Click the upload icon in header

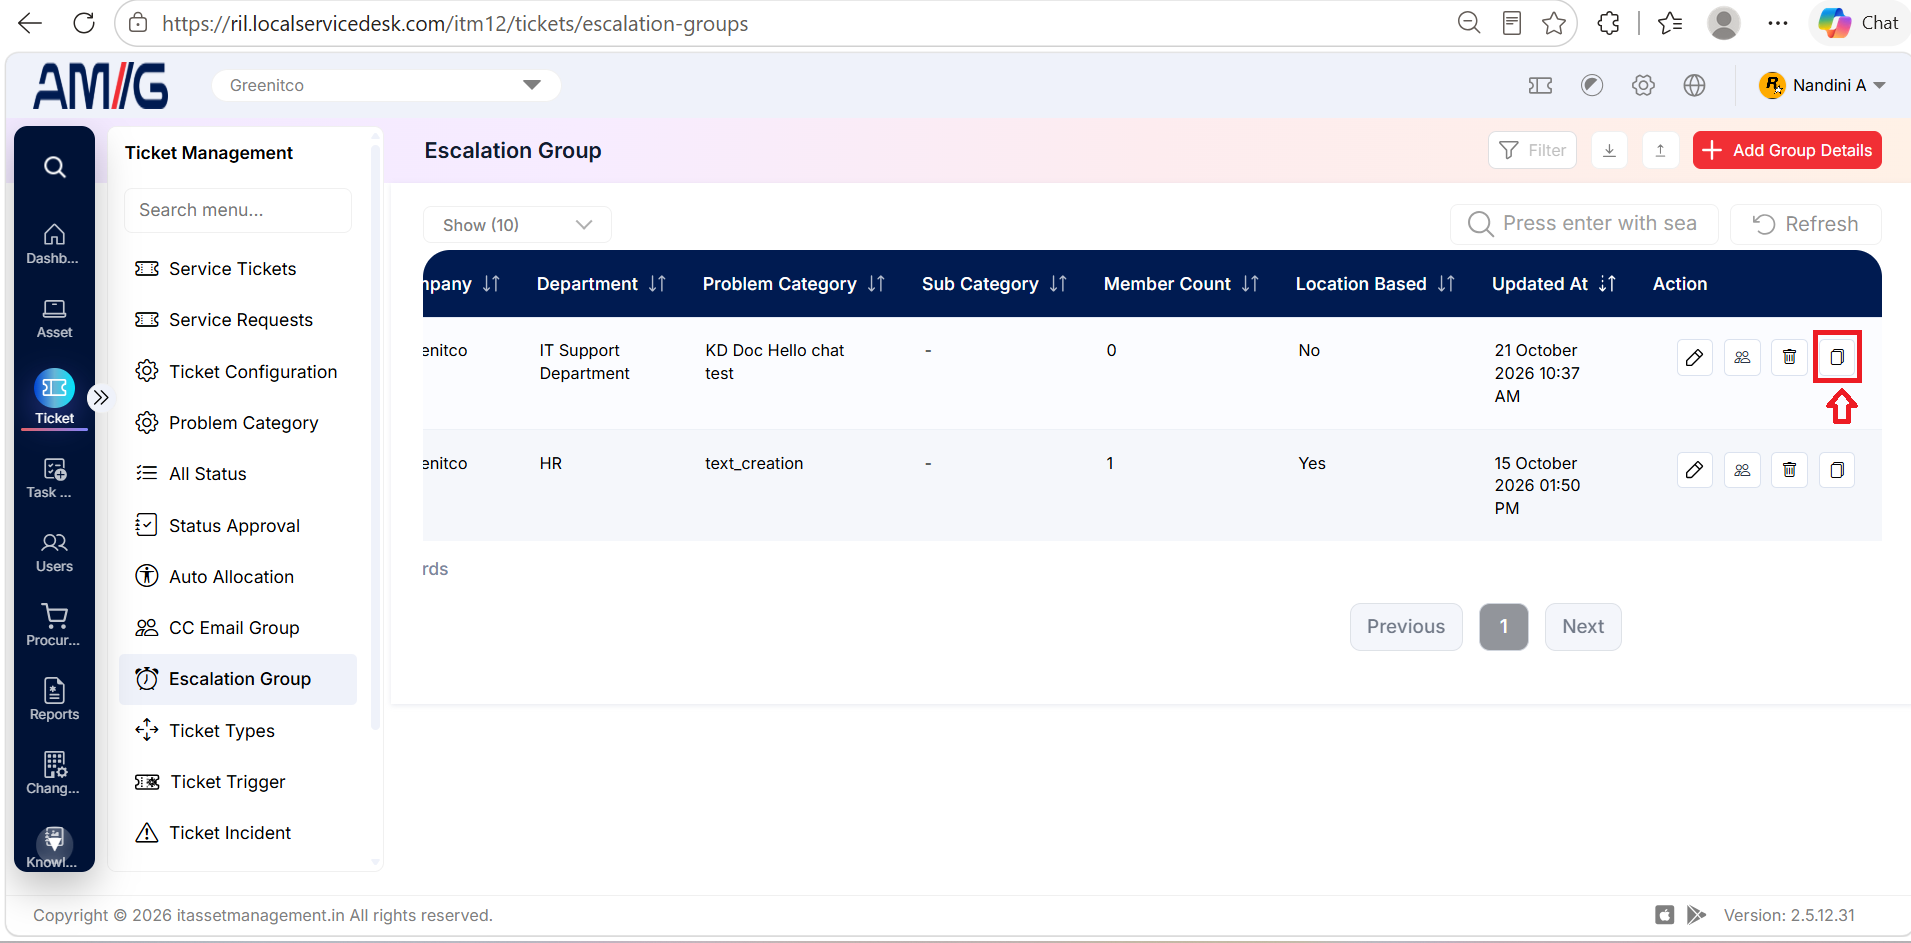(1660, 150)
